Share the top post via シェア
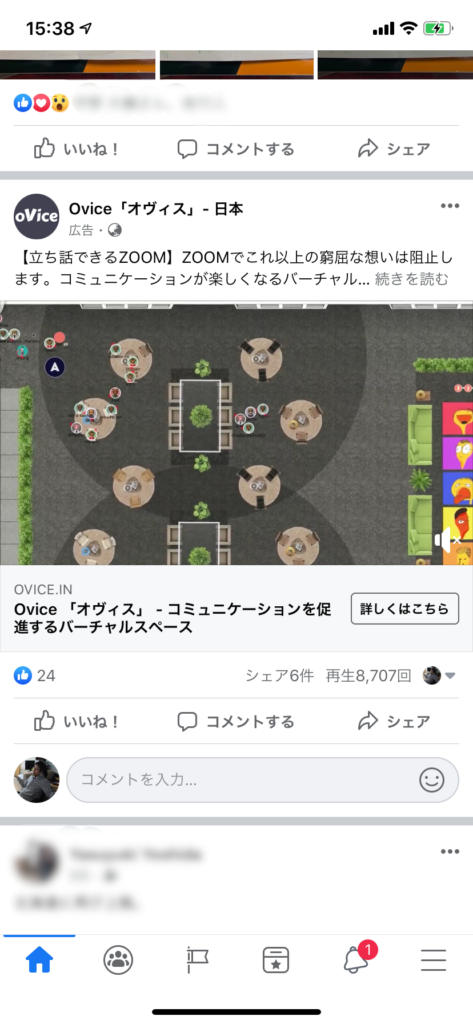This screenshot has height=1024, width=473. (x=395, y=149)
